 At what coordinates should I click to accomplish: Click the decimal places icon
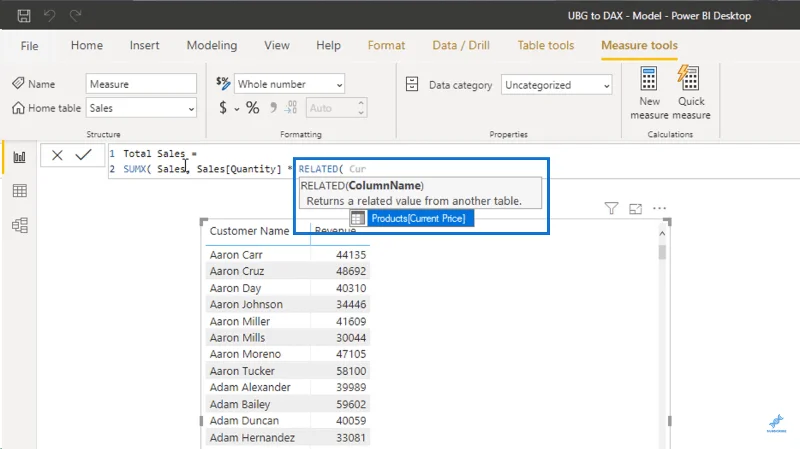click(x=291, y=108)
